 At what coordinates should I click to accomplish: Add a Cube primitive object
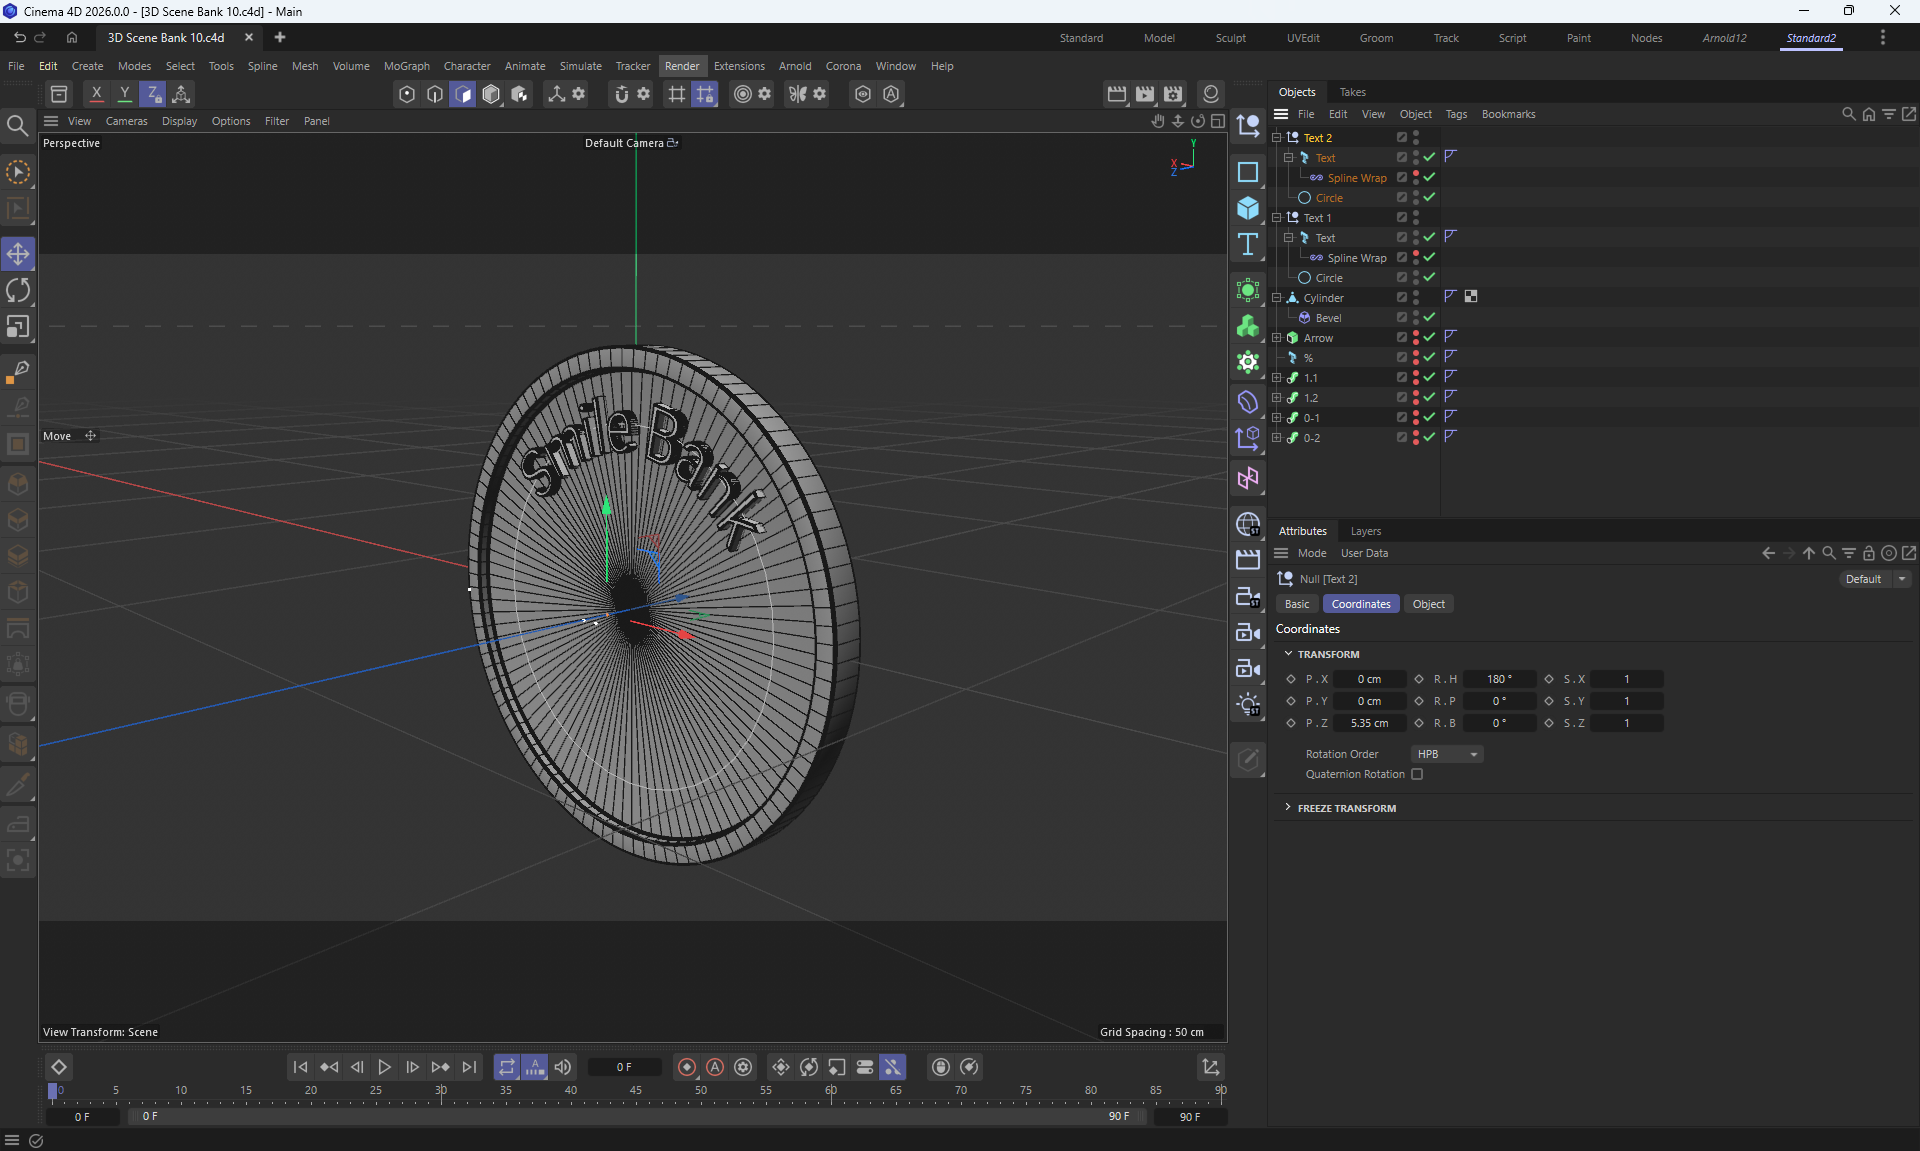coord(1247,208)
